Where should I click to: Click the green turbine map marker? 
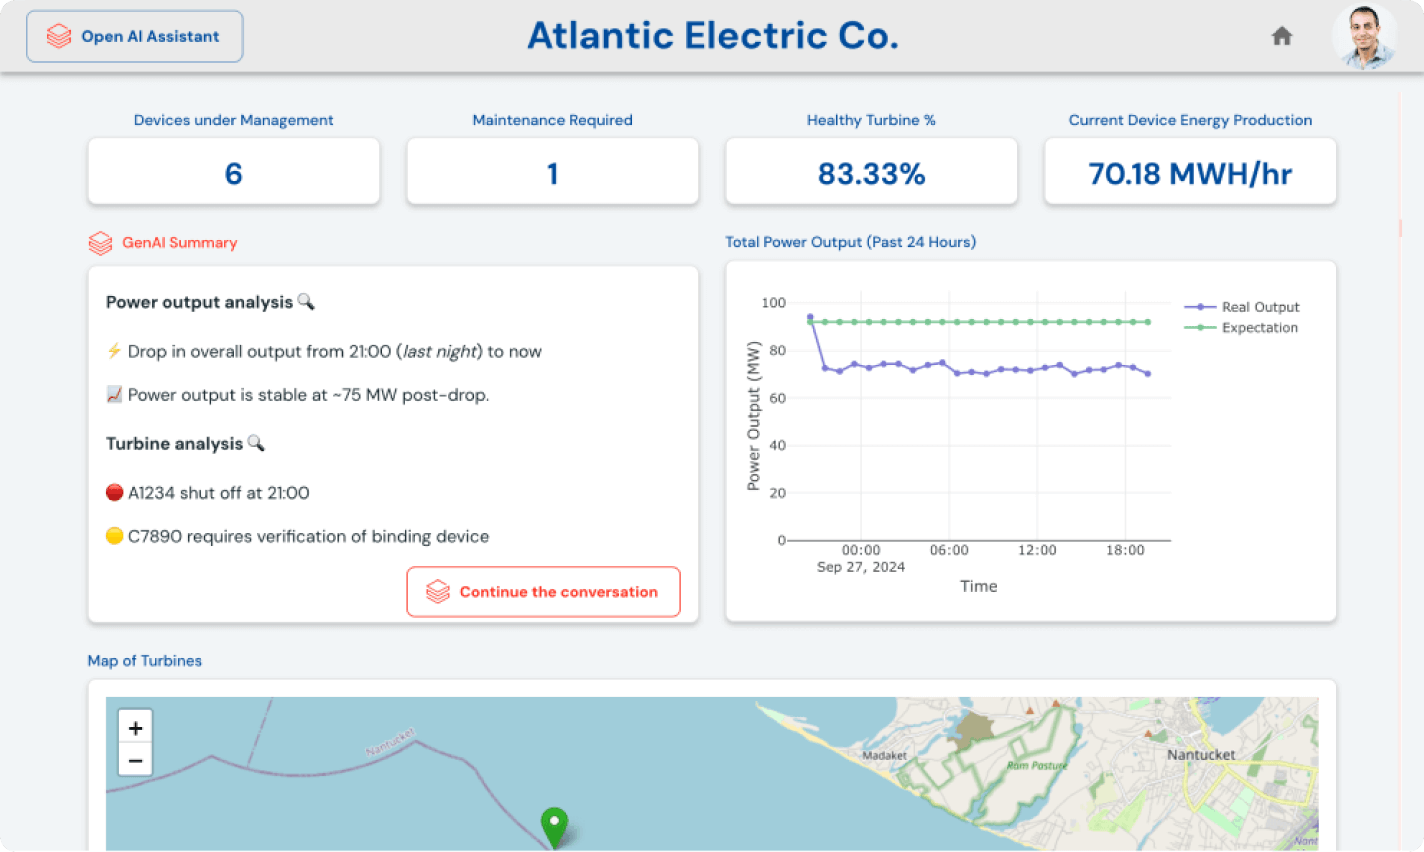[554, 826]
